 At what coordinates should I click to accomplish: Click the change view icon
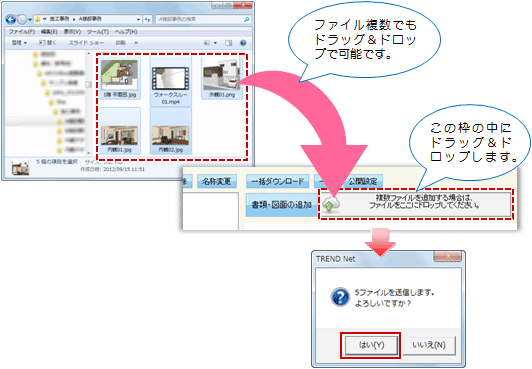coord(206,43)
